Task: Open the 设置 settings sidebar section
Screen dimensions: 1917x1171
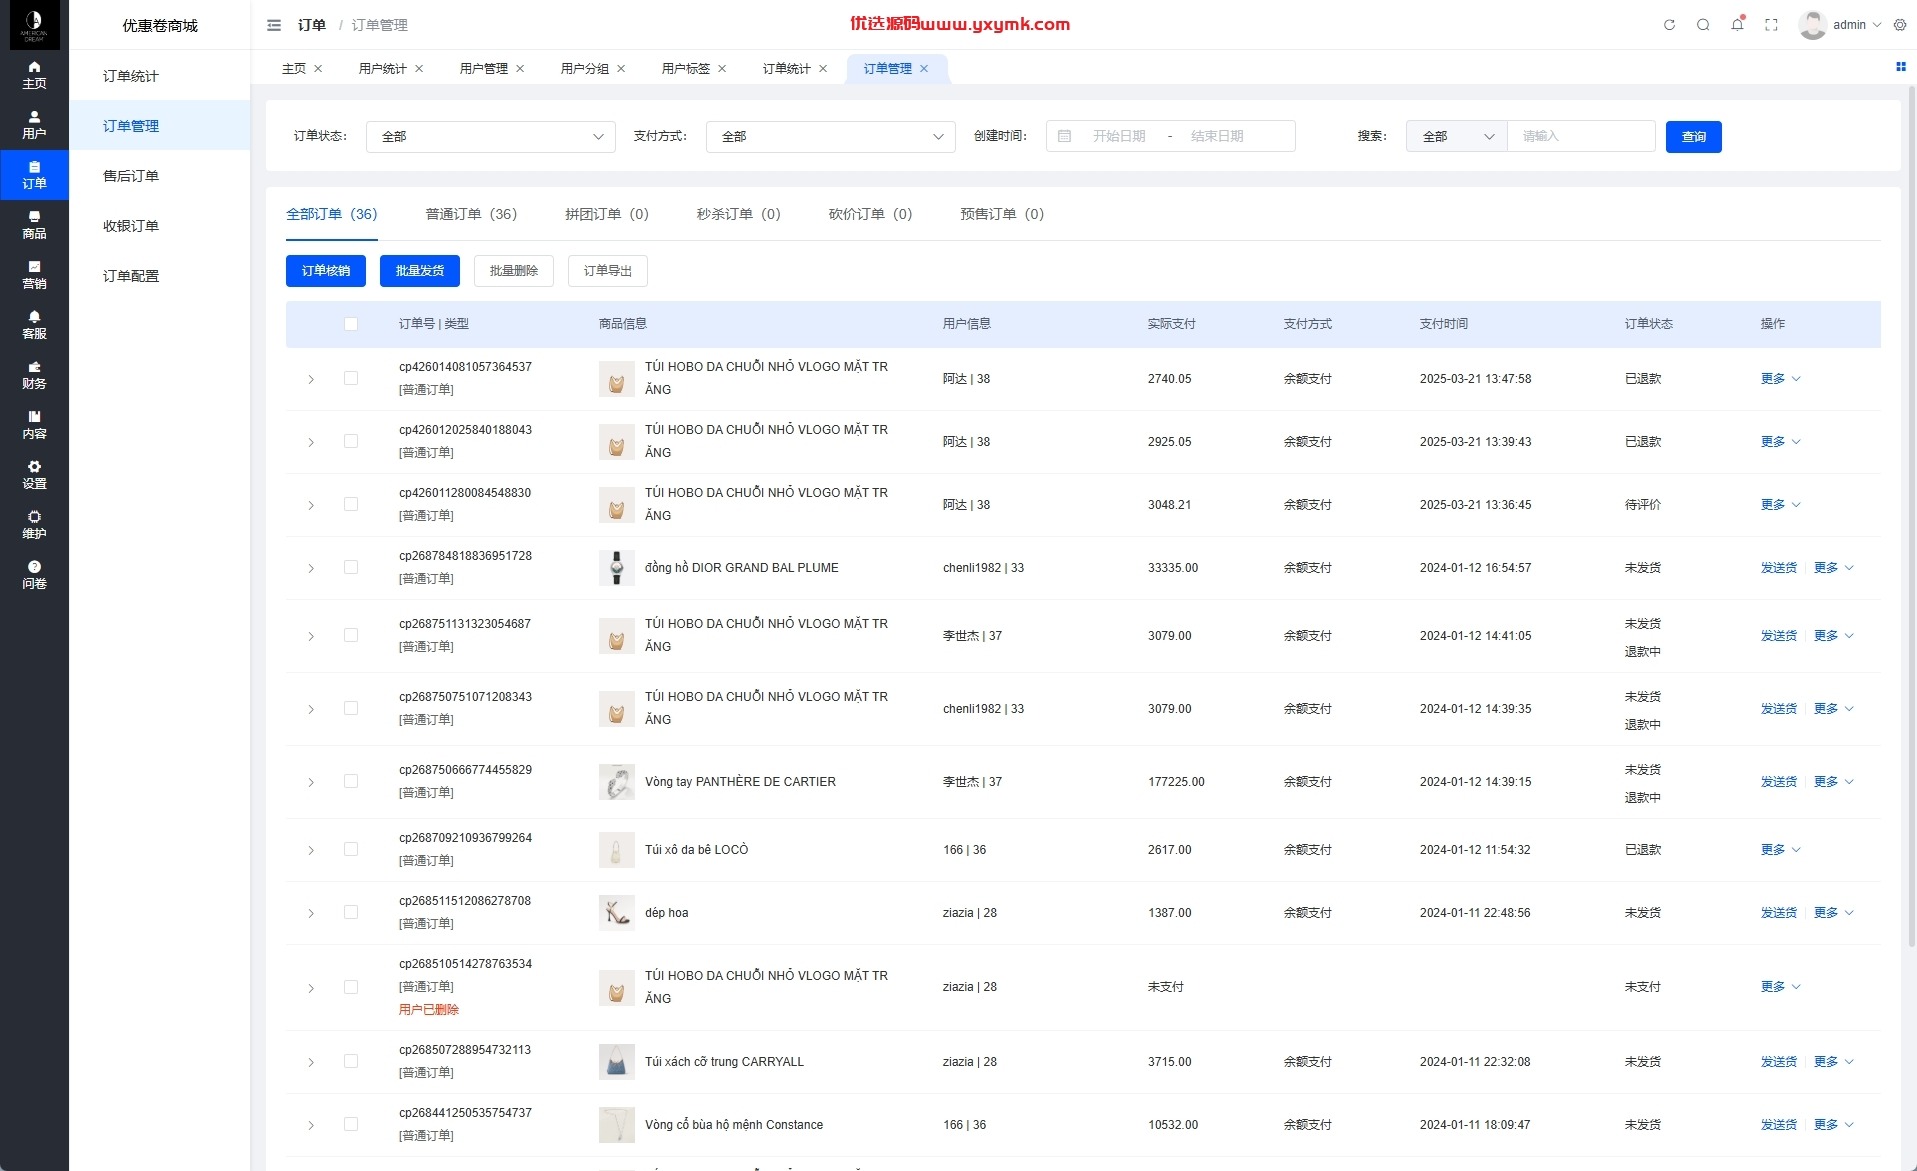Action: tap(34, 475)
